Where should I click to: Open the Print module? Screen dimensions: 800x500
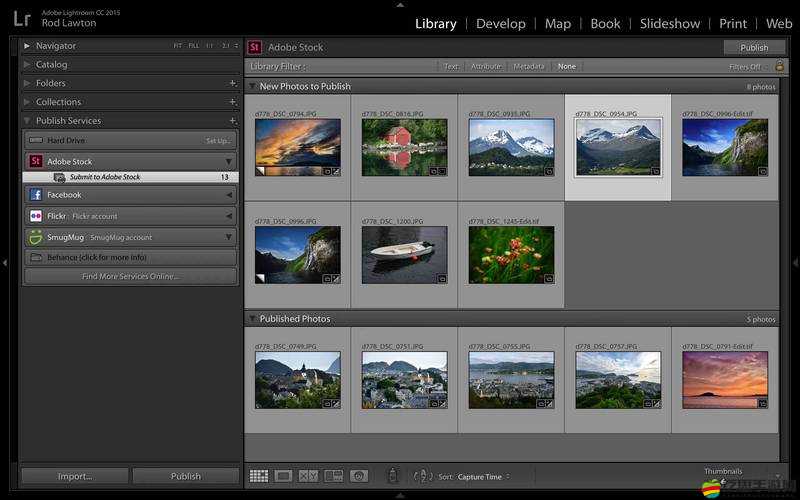pyautogui.click(x=733, y=23)
